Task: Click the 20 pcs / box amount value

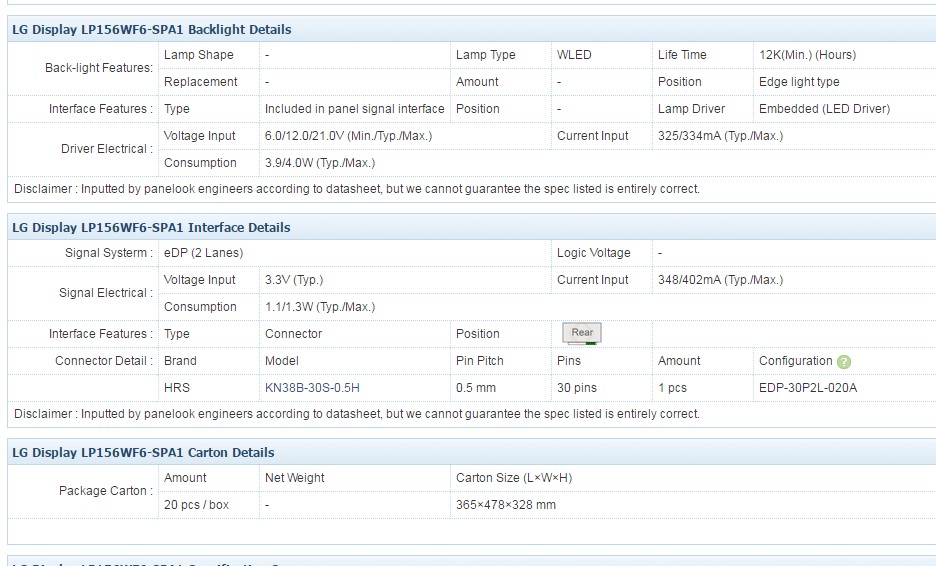Action: pyautogui.click(x=196, y=505)
